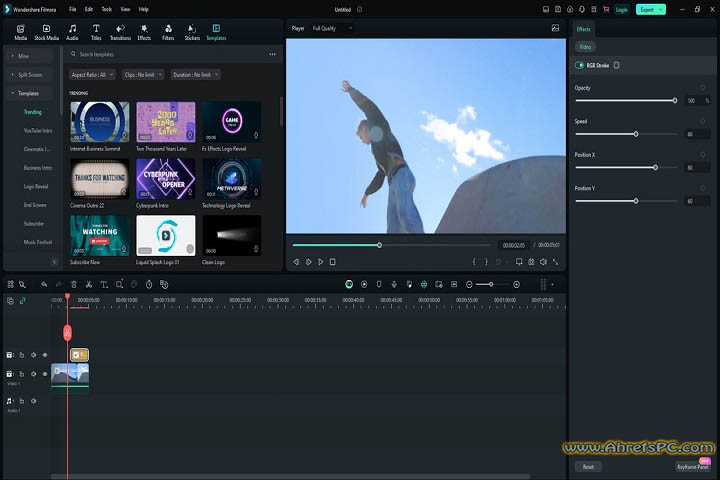Image resolution: width=720 pixels, height=480 pixels.
Task: Open the Keyframe Panel
Action: pyautogui.click(x=693, y=467)
